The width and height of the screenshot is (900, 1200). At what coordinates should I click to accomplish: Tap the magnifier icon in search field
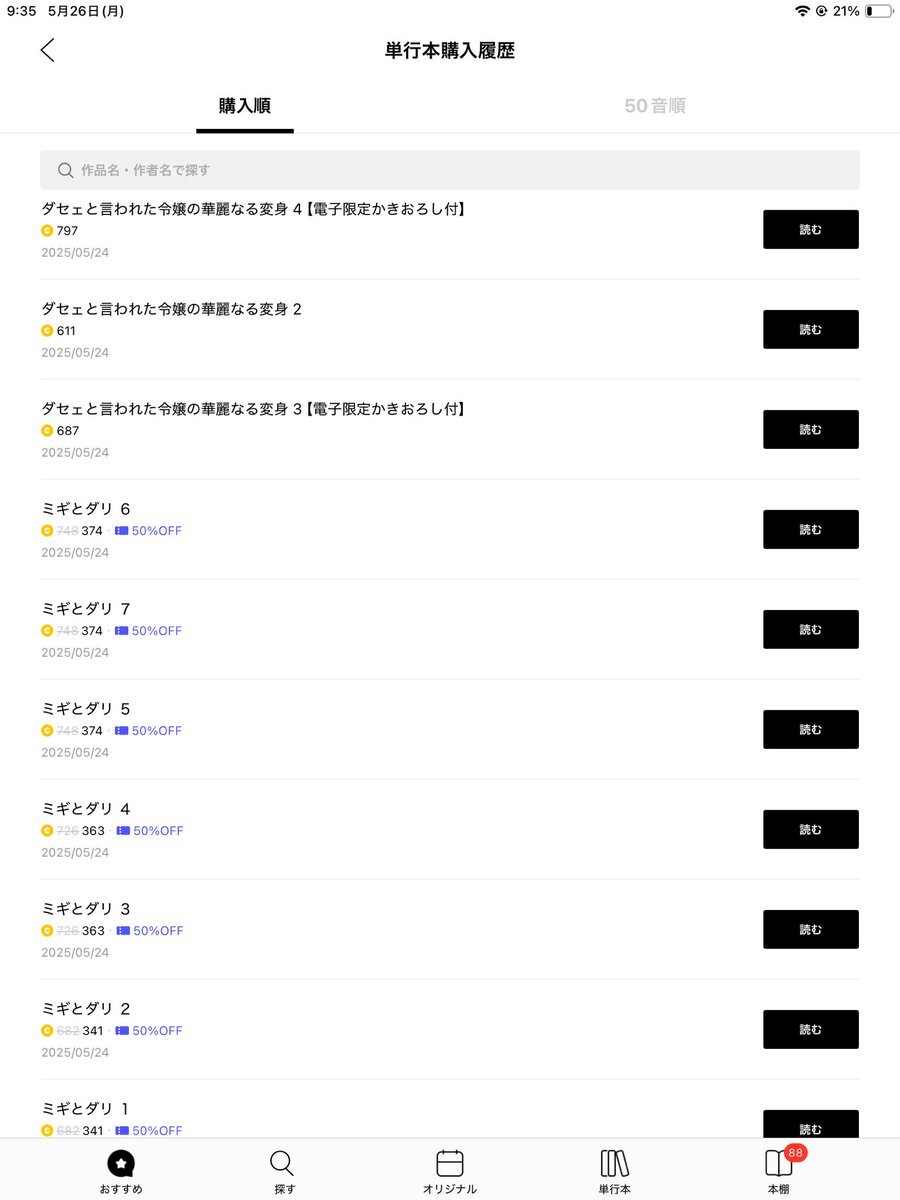pyautogui.click(x=66, y=170)
